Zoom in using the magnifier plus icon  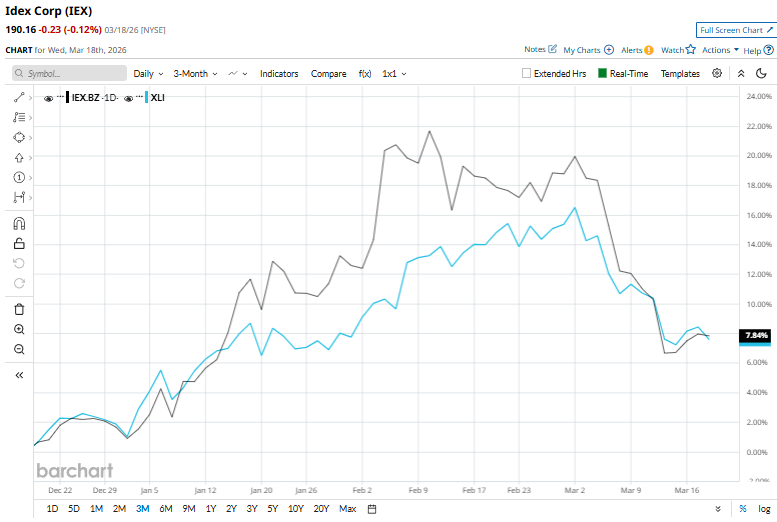click(19, 329)
